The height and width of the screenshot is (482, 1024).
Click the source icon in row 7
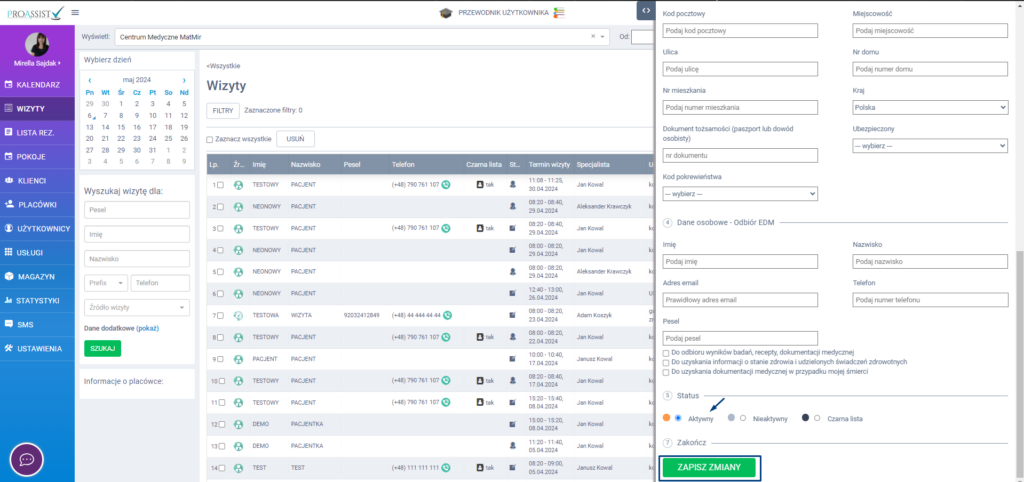[x=238, y=315]
